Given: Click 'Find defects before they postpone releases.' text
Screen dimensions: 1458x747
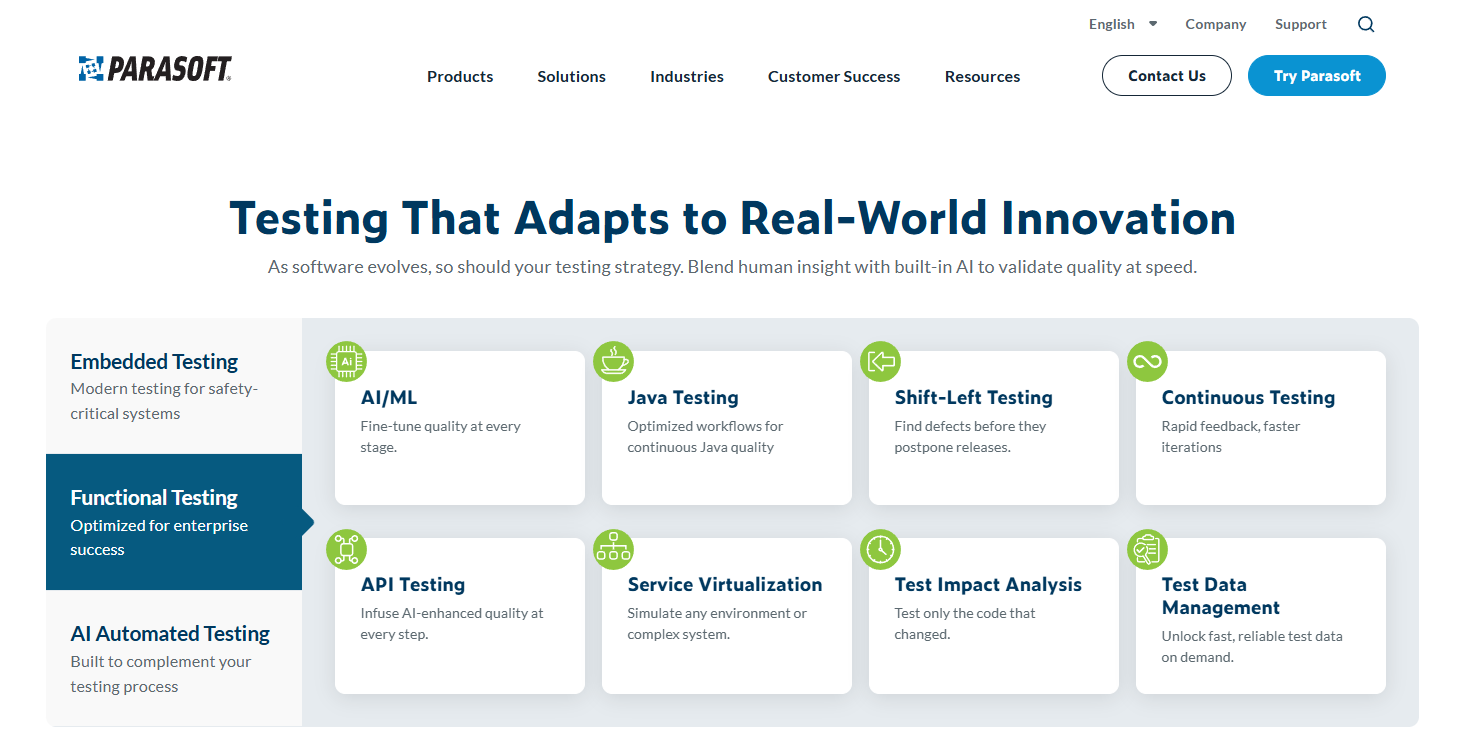Looking at the screenshot, I should click(970, 436).
